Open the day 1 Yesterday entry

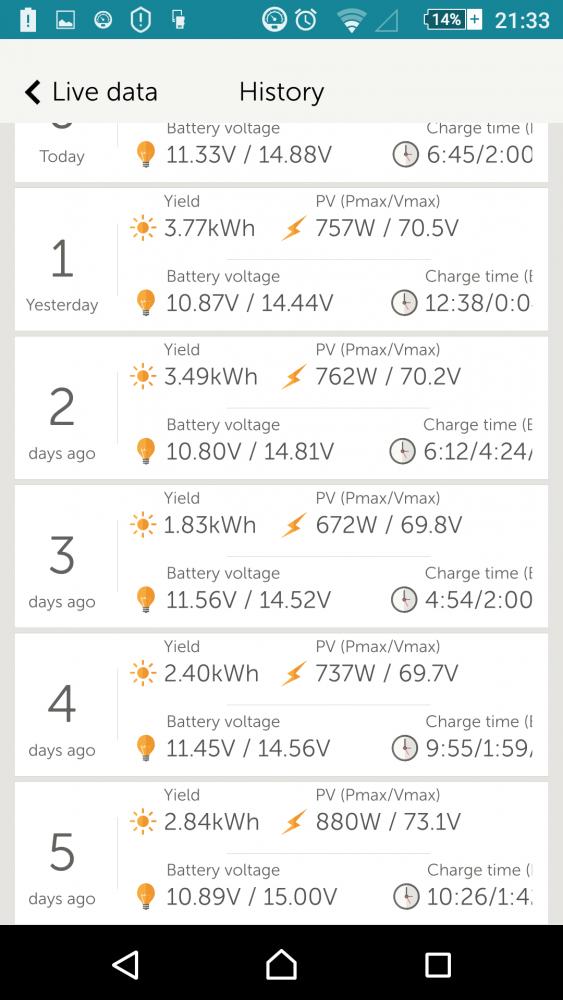click(x=281, y=259)
